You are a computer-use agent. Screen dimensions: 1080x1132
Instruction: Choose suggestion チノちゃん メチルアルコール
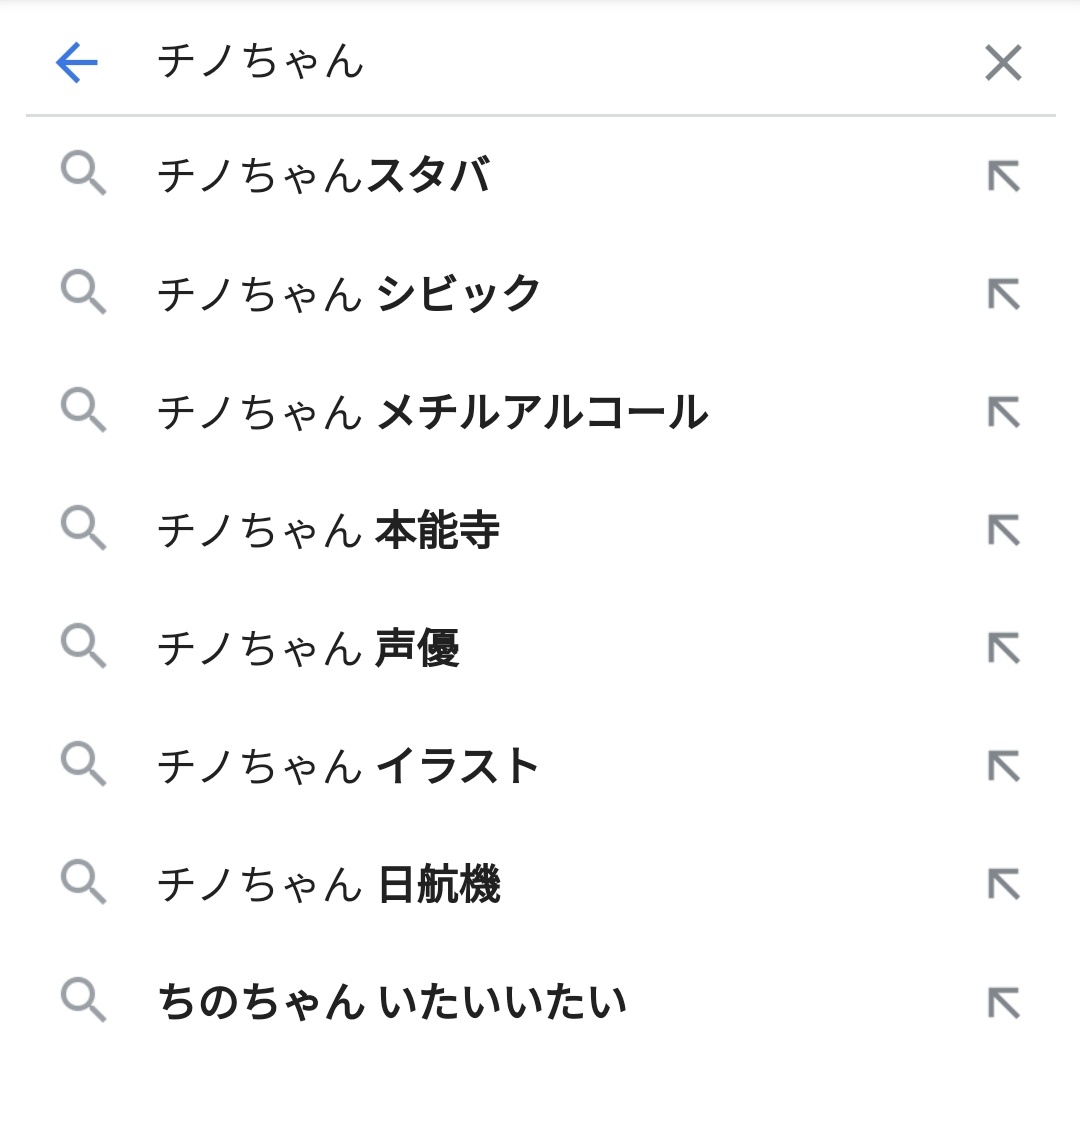pyautogui.click(x=432, y=412)
